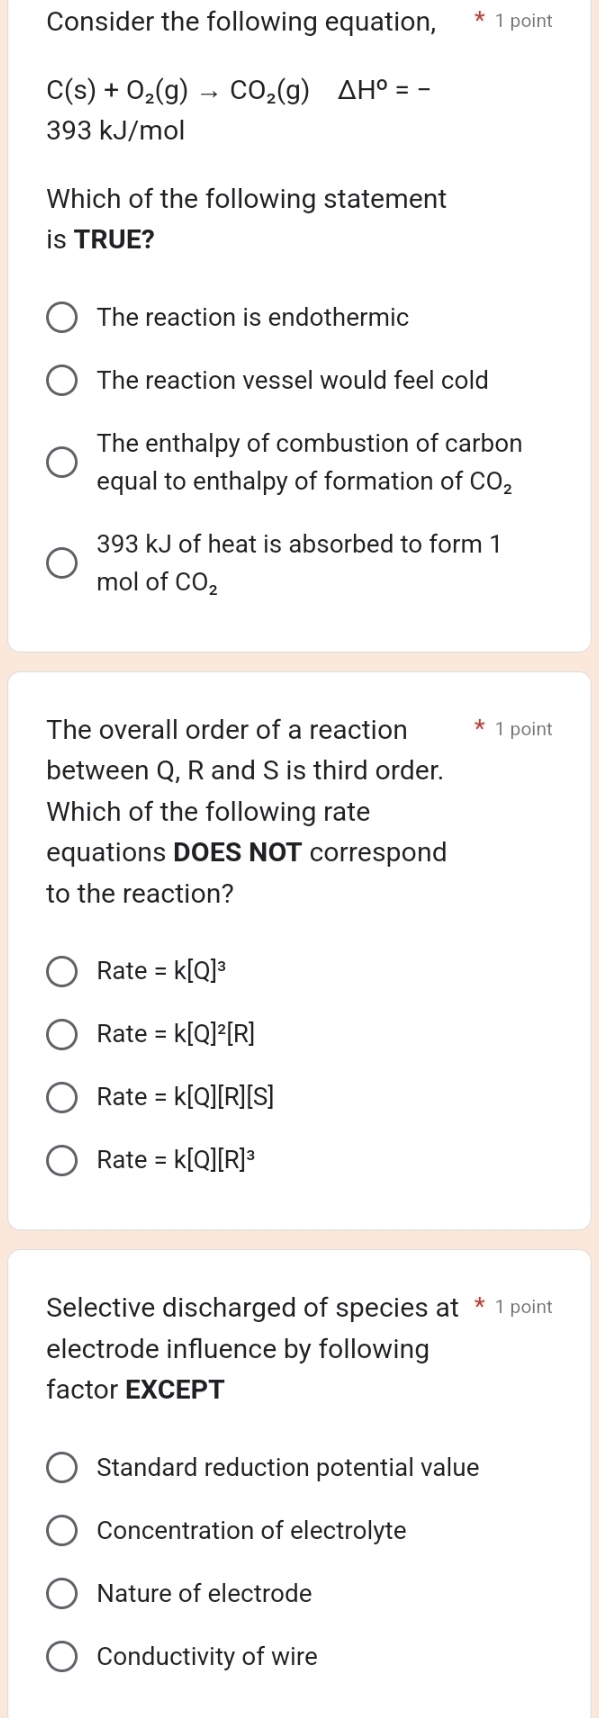Click "1 point" on the reaction order question
Screen dimensions: 599x1718
524,729
